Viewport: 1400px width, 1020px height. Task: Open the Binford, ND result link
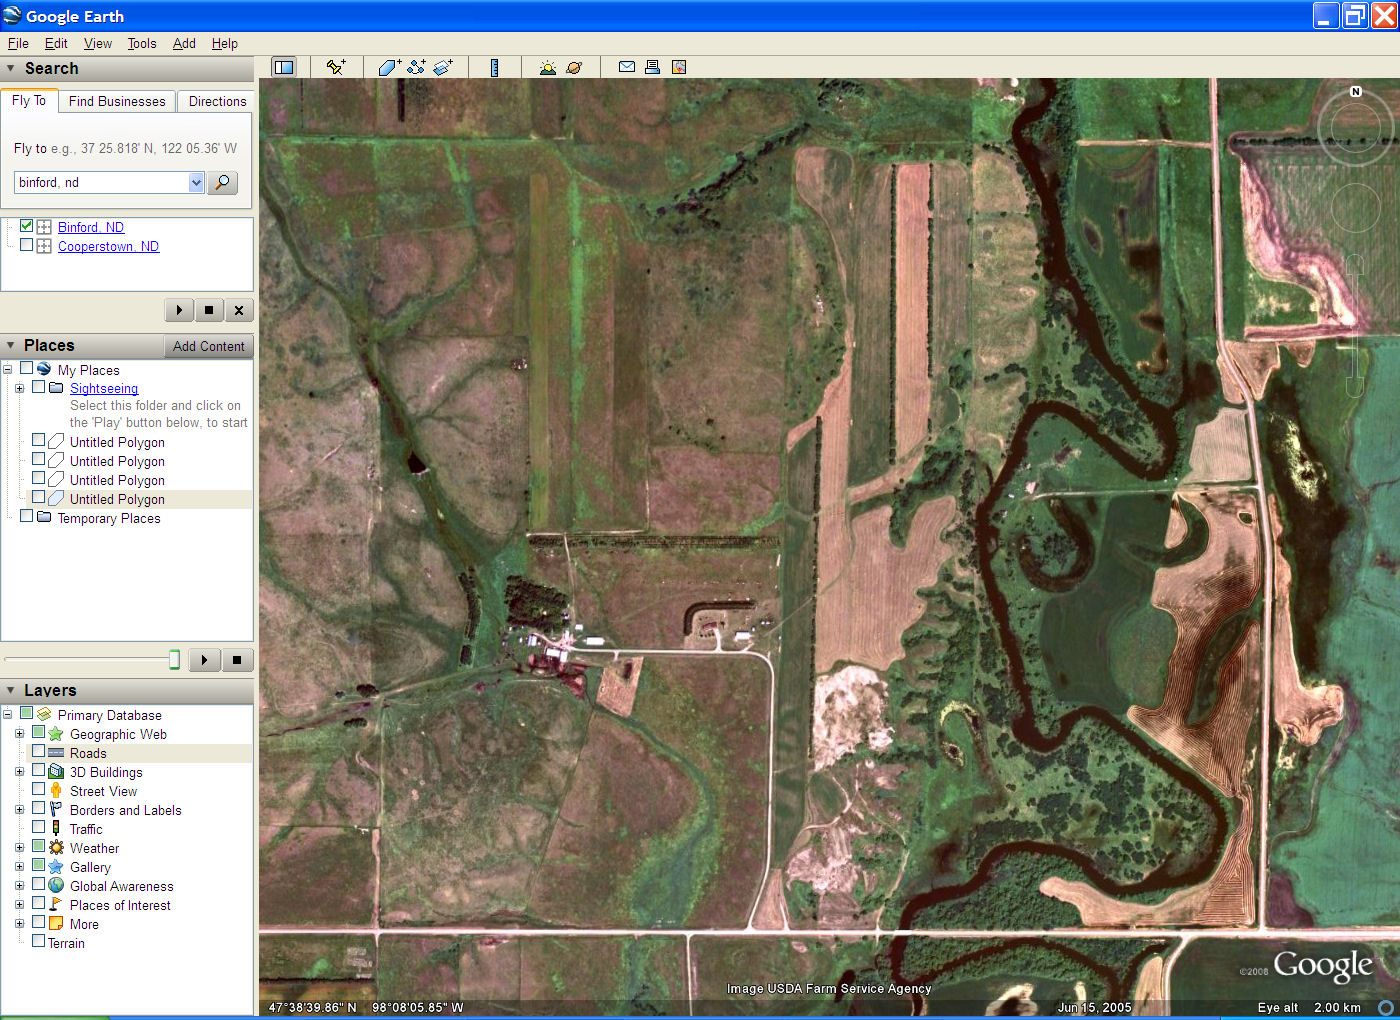(x=91, y=227)
